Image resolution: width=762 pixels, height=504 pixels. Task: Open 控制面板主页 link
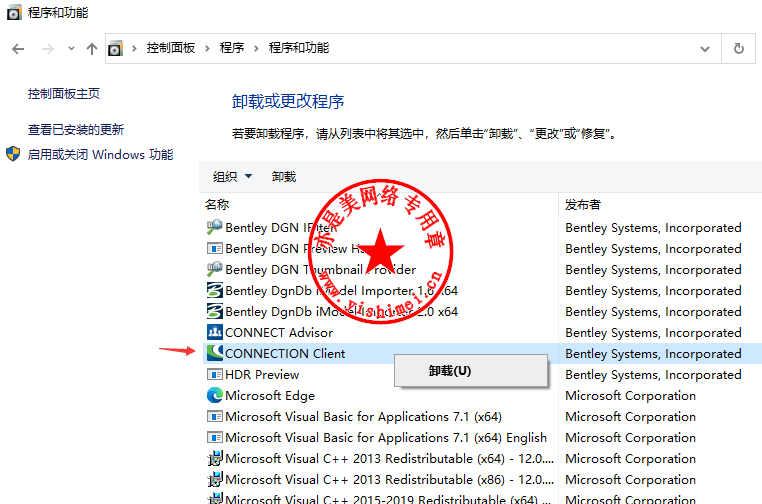coord(64,93)
